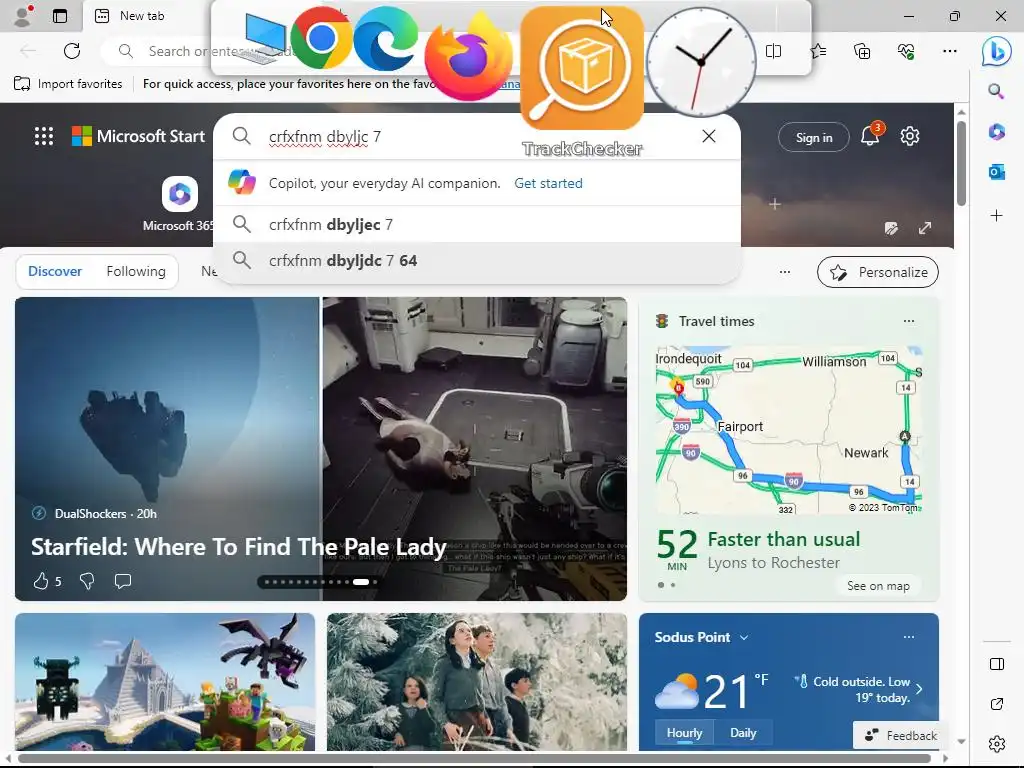Click Import favorites link

(x=68, y=84)
